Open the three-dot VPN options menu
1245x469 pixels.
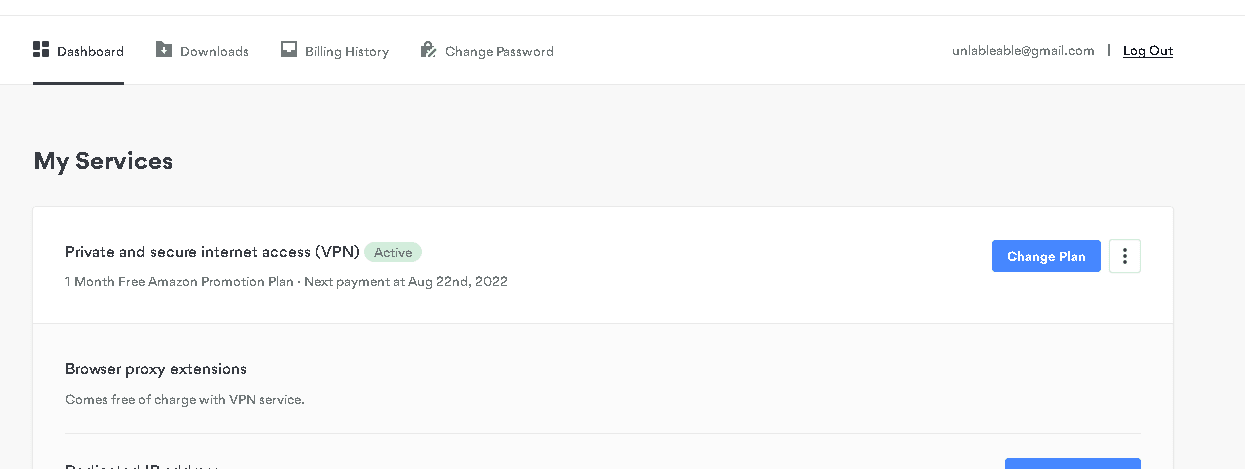(x=1125, y=256)
